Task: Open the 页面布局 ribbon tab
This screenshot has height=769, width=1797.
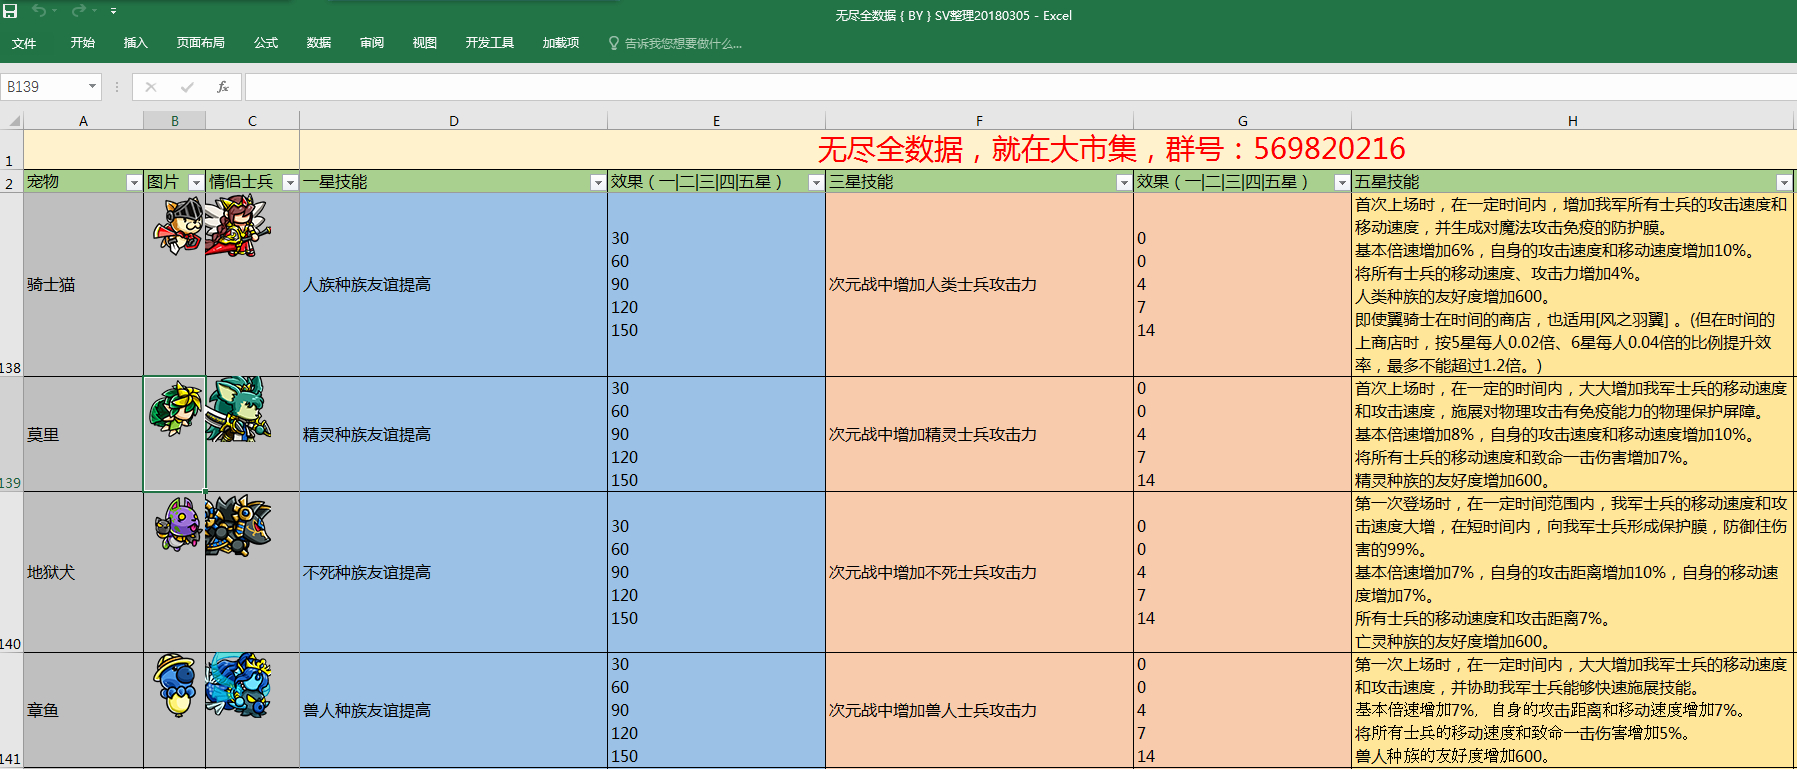Action: point(201,43)
